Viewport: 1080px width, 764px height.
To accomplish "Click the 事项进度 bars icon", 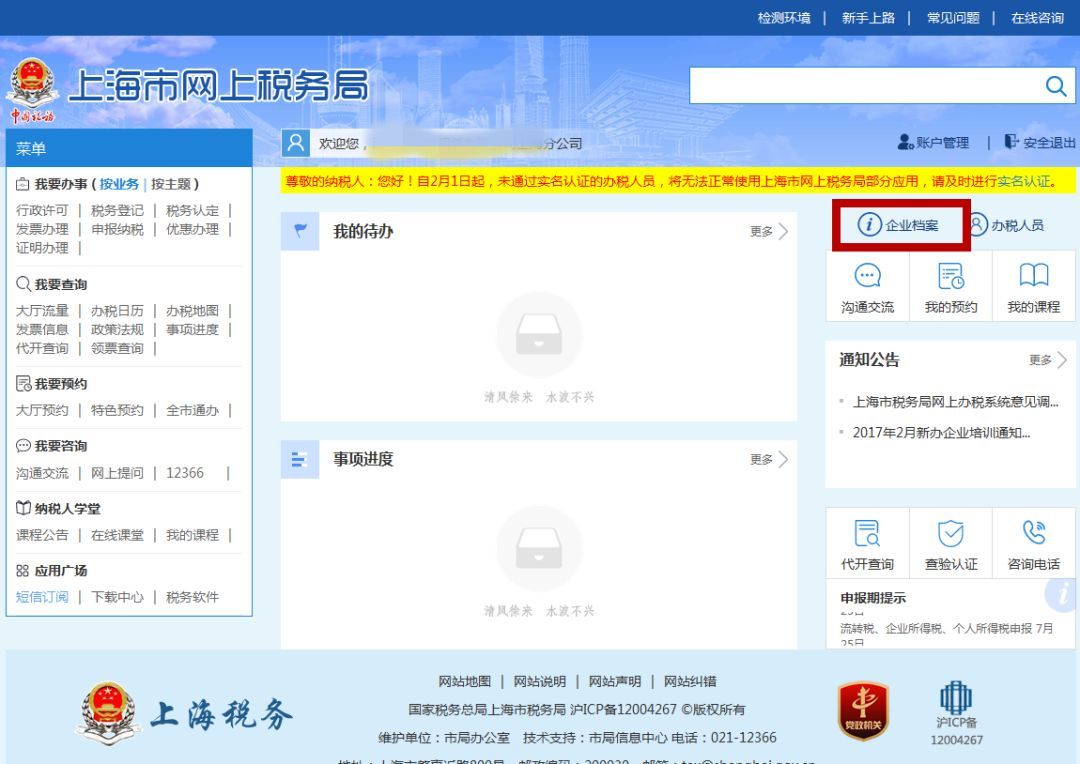I will [x=300, y=460].
